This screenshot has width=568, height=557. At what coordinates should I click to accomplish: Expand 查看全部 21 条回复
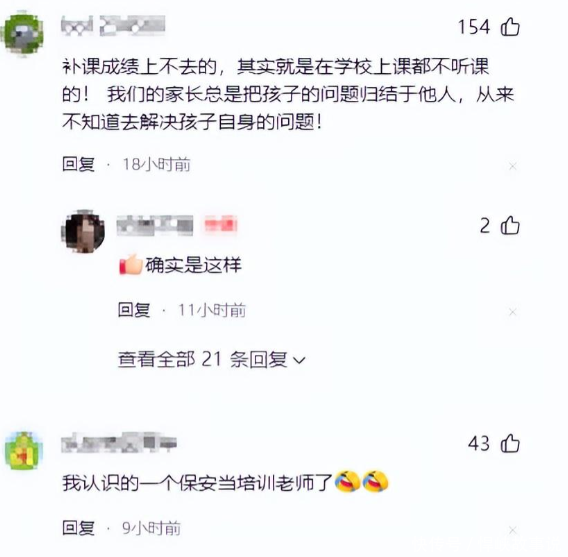tap(212, 360)
